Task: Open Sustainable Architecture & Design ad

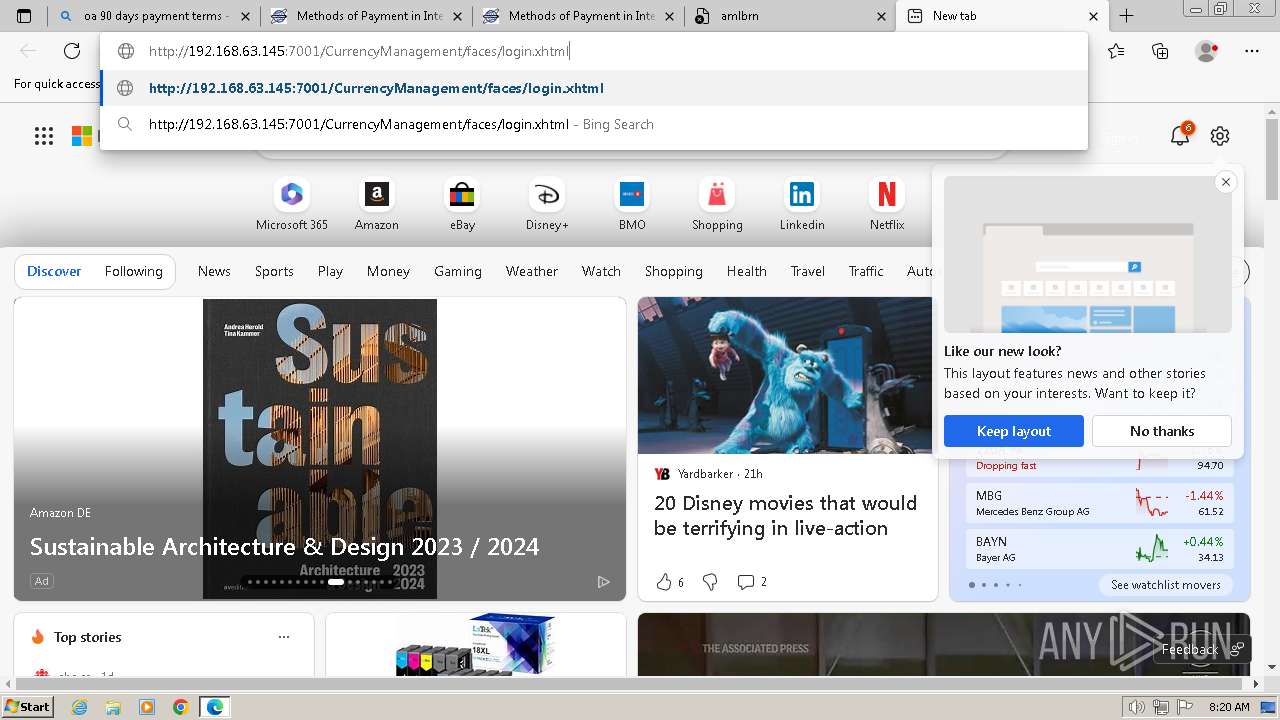Action: (284, 546)
